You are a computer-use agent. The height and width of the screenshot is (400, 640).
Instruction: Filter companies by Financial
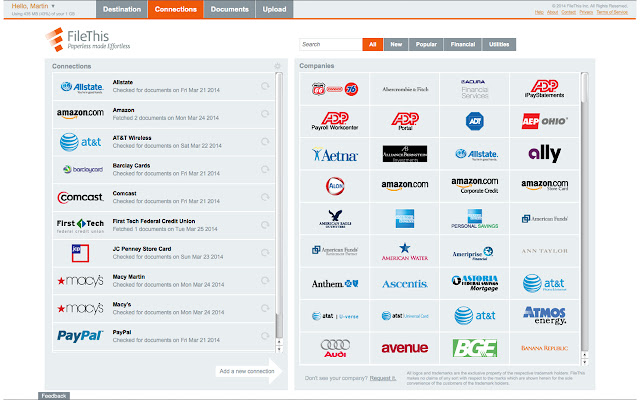[463, 44]
